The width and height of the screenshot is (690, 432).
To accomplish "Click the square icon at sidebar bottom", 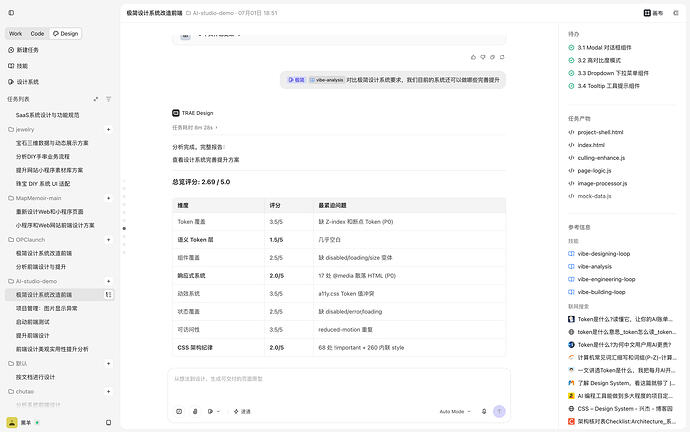I will coord(109,423).
